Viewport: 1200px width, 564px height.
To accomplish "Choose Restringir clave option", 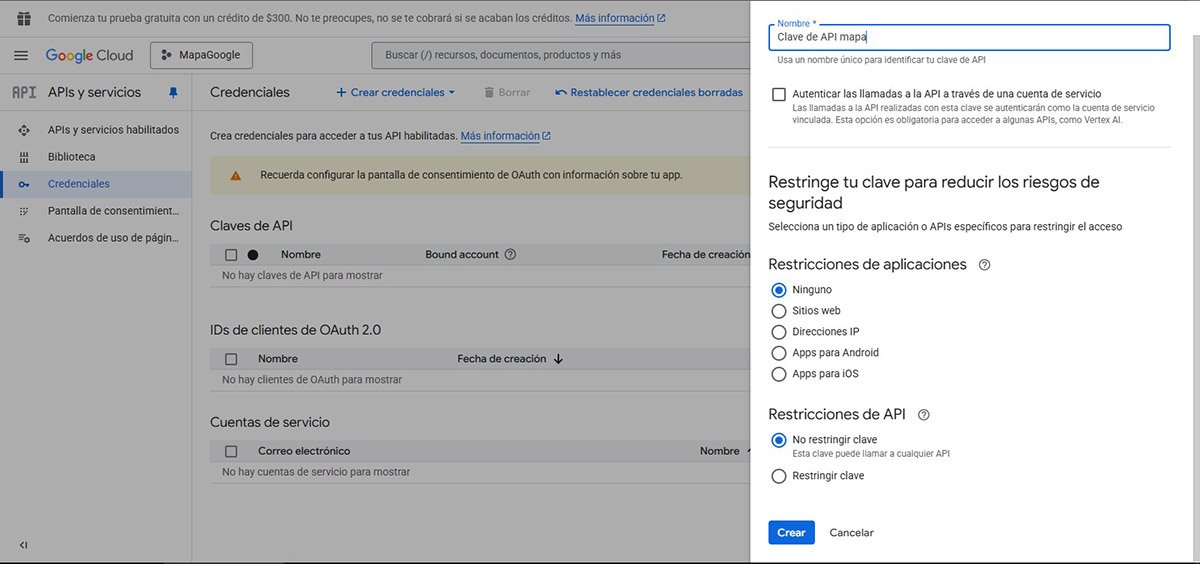I will (x=779, y=476).
